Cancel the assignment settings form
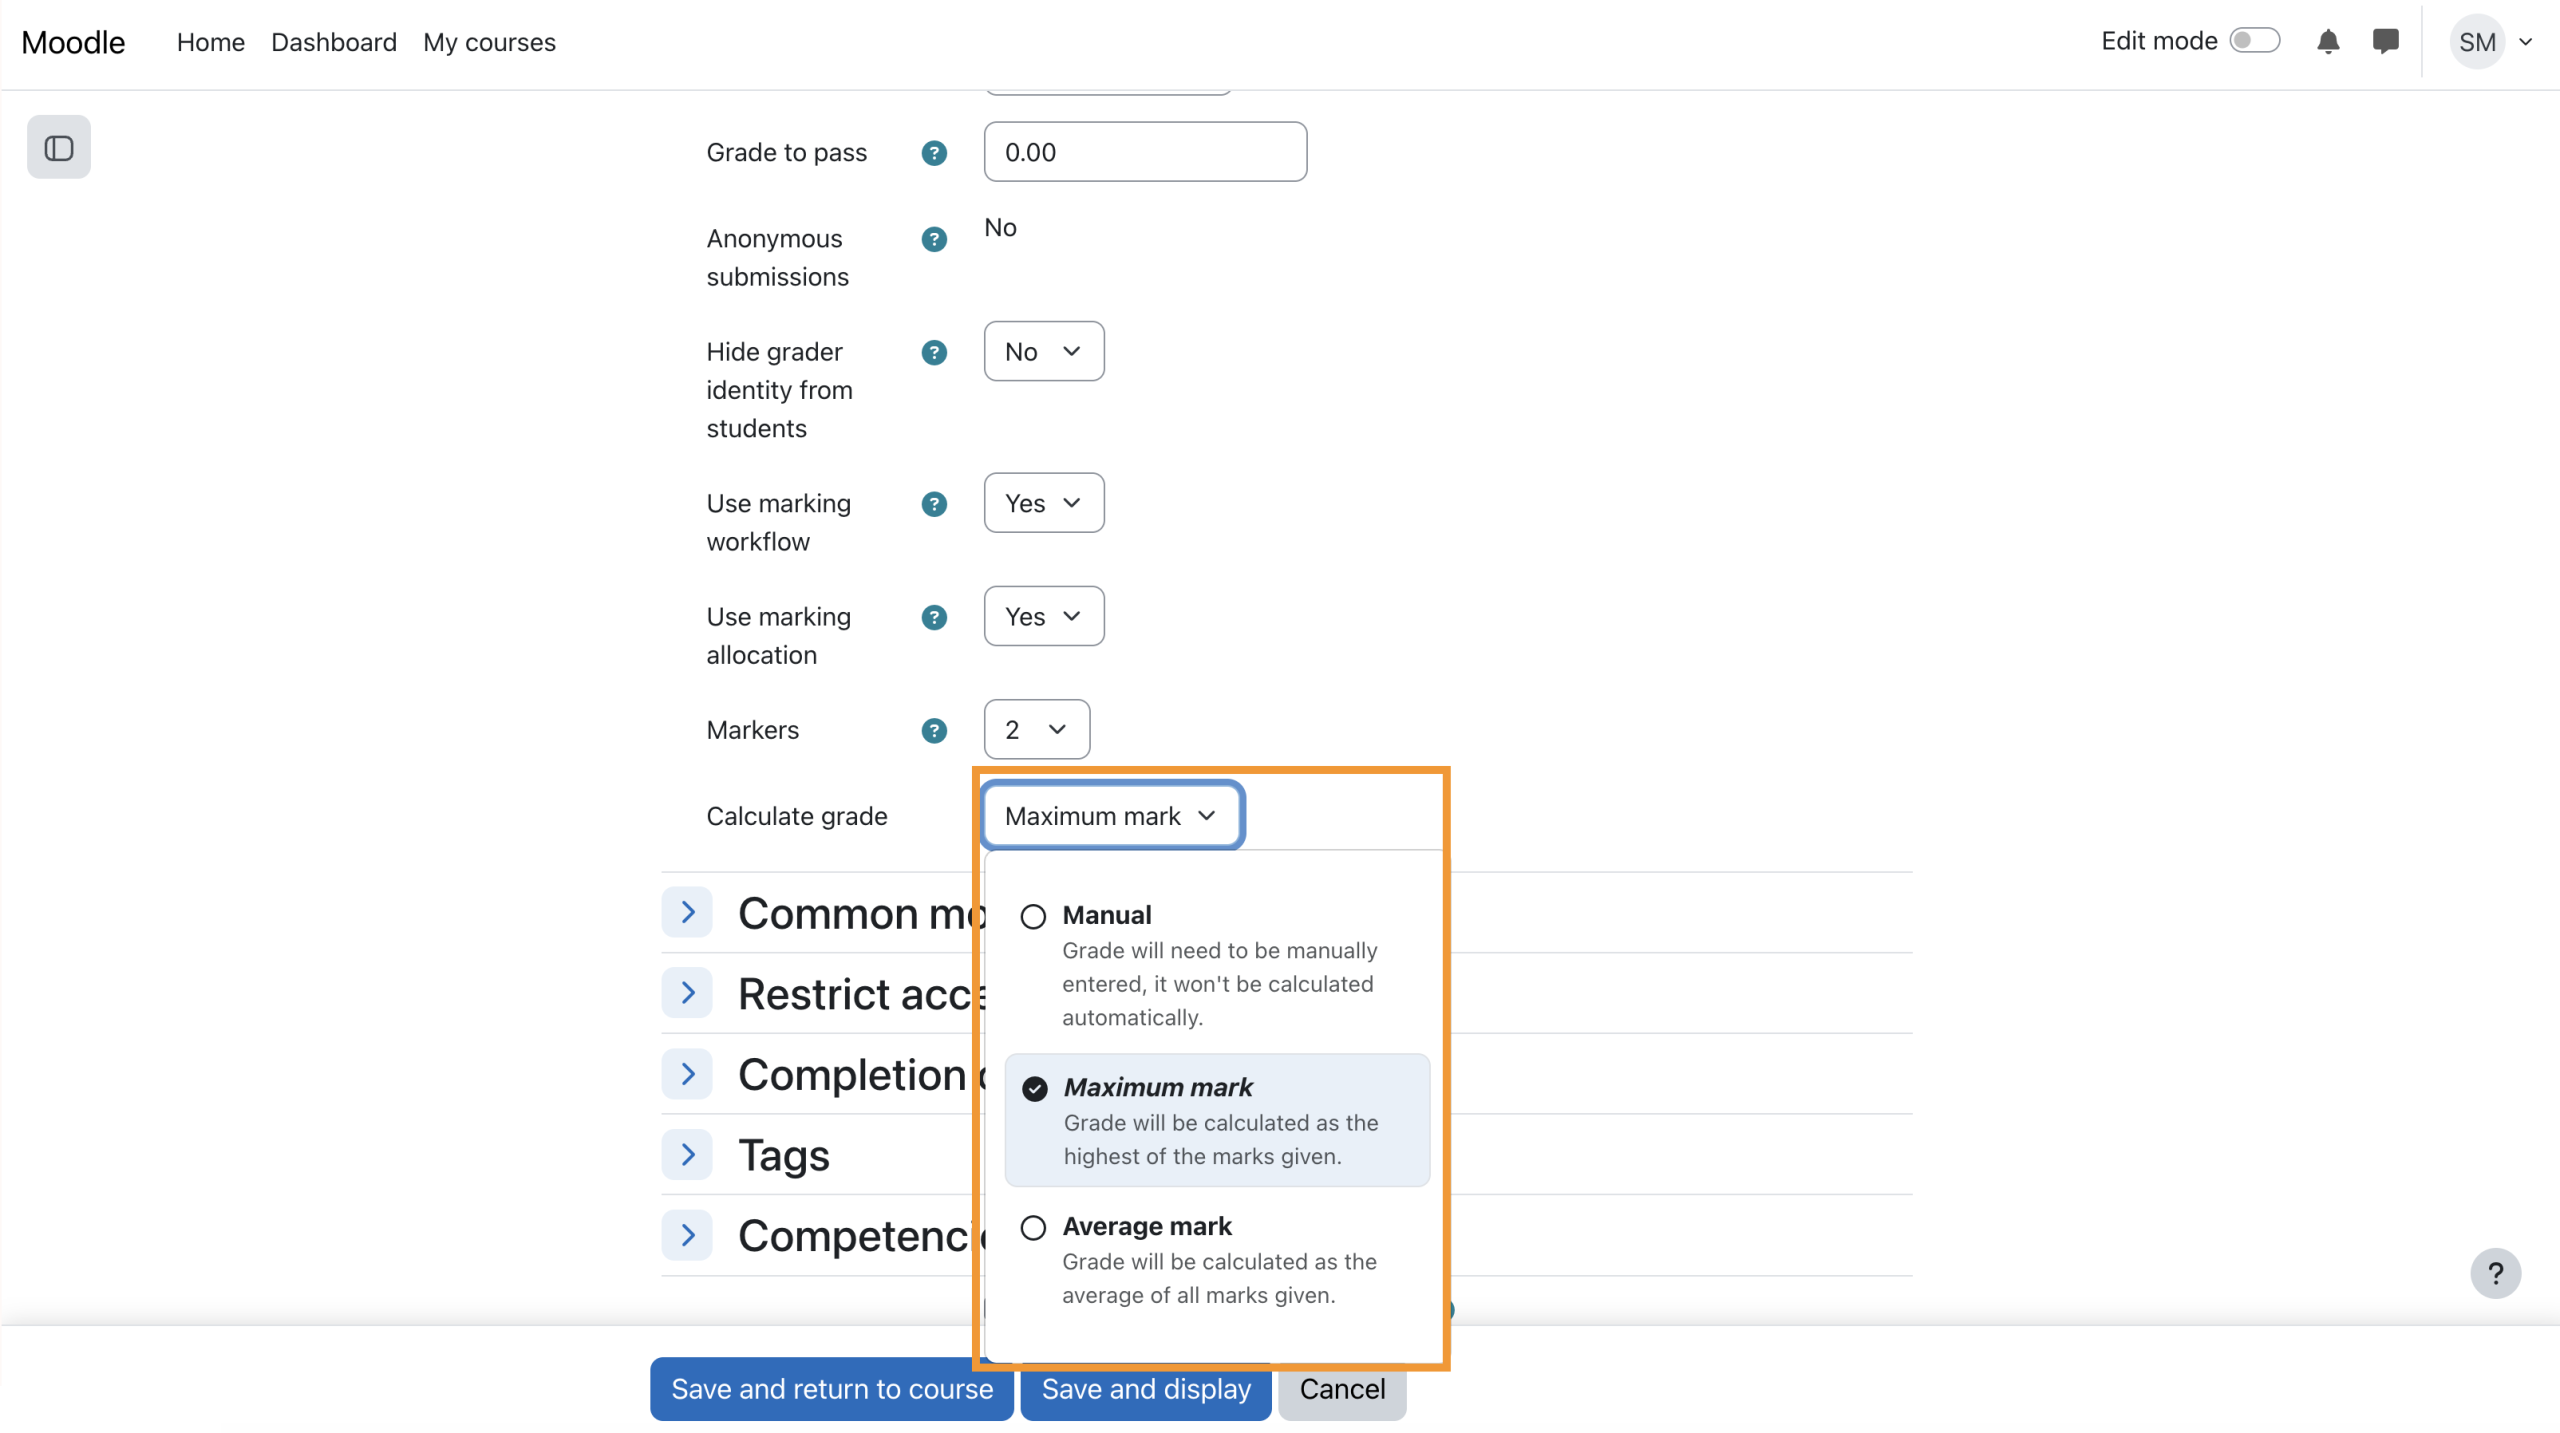 [1342, 1389]
